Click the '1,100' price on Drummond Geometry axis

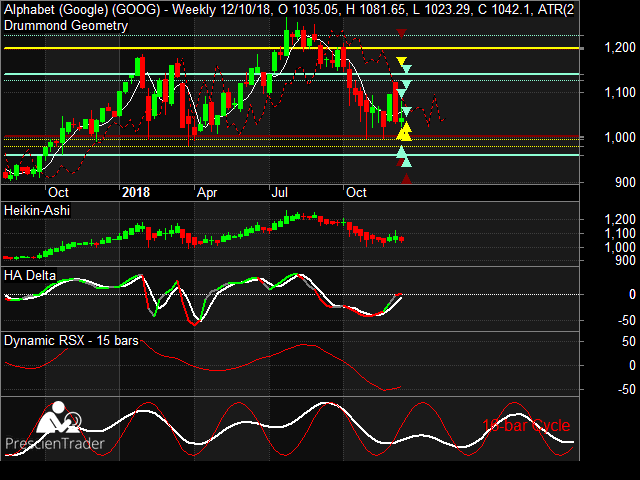pos(620,93)
